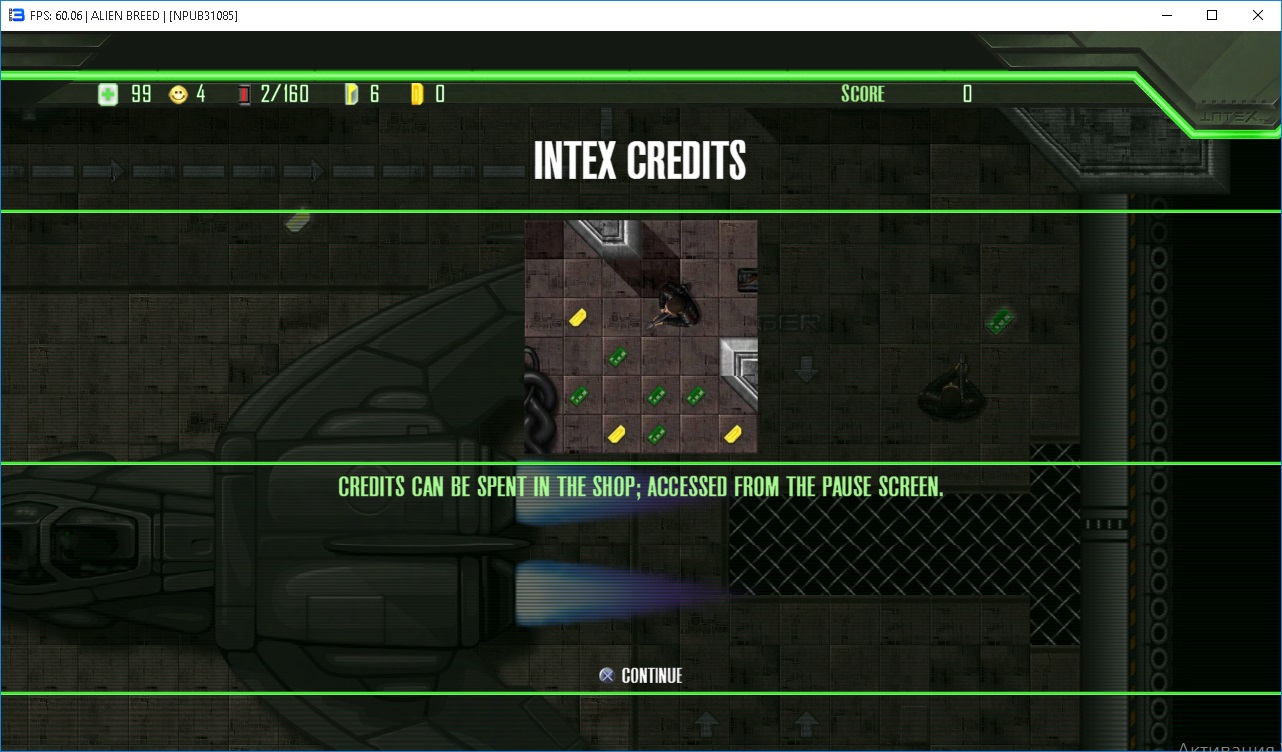Click the INTEX CREDITS heading
Viewport: 1282px width, 752px height.
(640, 161)
